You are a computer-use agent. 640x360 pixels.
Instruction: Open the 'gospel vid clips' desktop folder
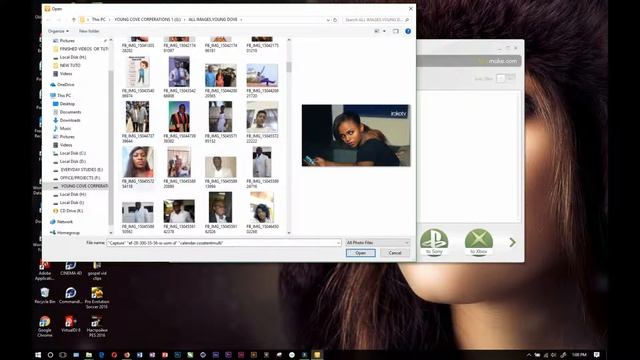coord(97,271)
